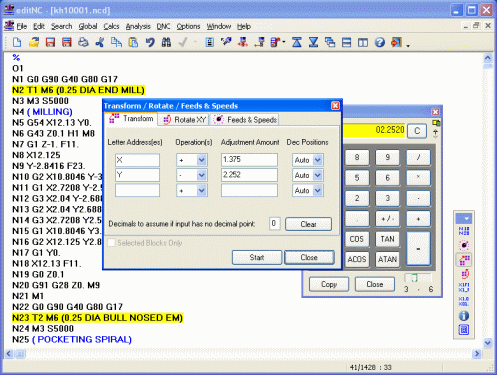Open the Options menu
This screenshot has width=497, height=375.
188,26
